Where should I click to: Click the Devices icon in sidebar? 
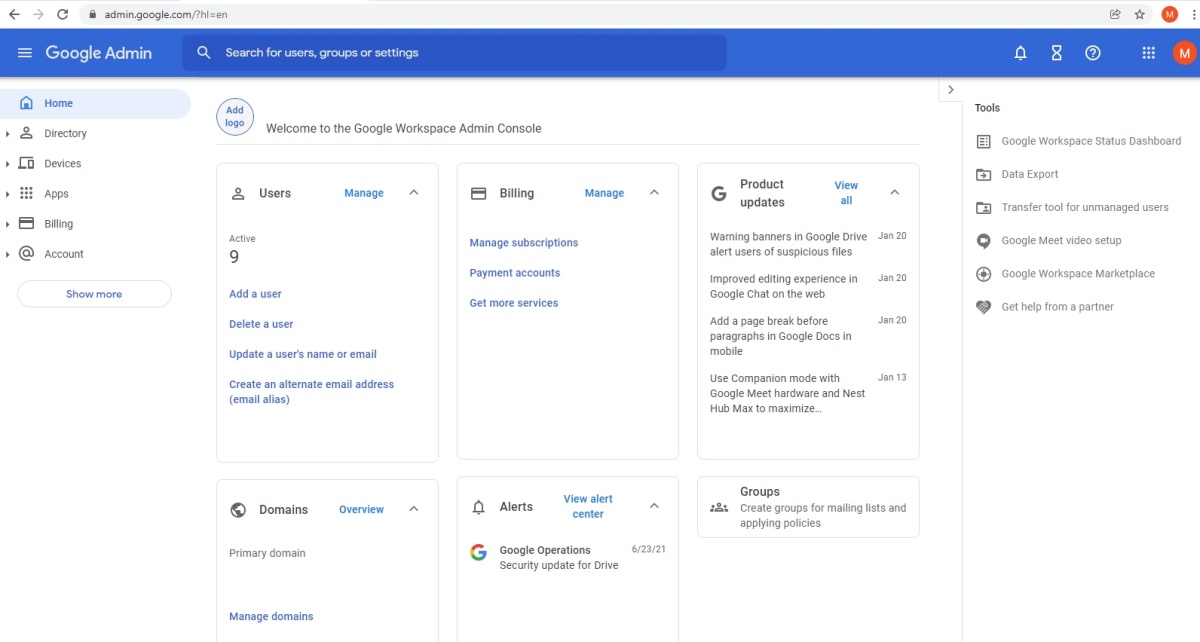coord(26,163)
